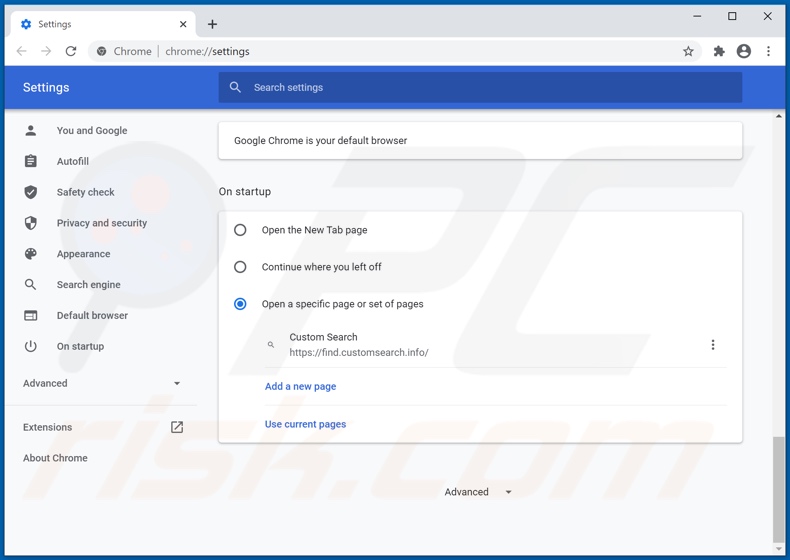Screen dimensions: 790x560
Task: Focus the Search settings input field
Action: [x=490, y=88]
